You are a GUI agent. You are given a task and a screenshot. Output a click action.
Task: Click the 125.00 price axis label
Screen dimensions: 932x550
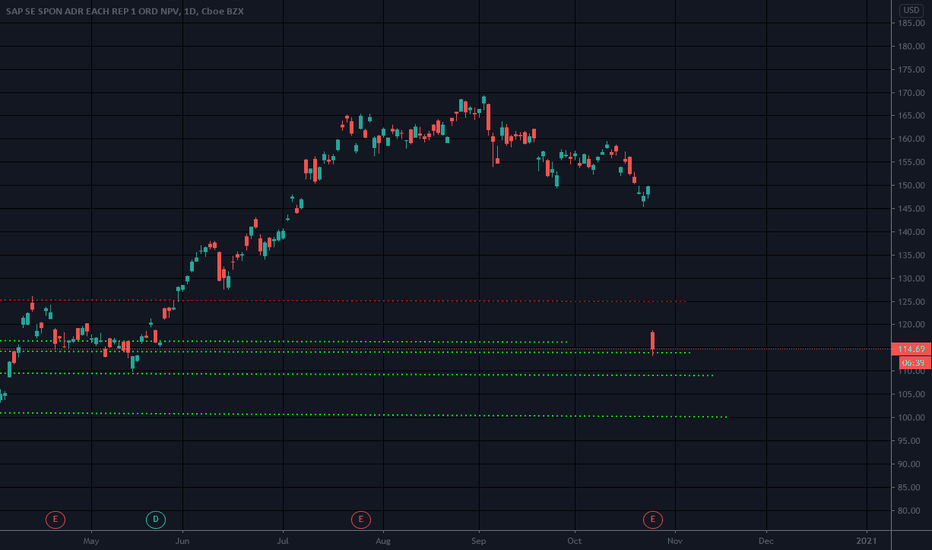[x=911, y=301]
